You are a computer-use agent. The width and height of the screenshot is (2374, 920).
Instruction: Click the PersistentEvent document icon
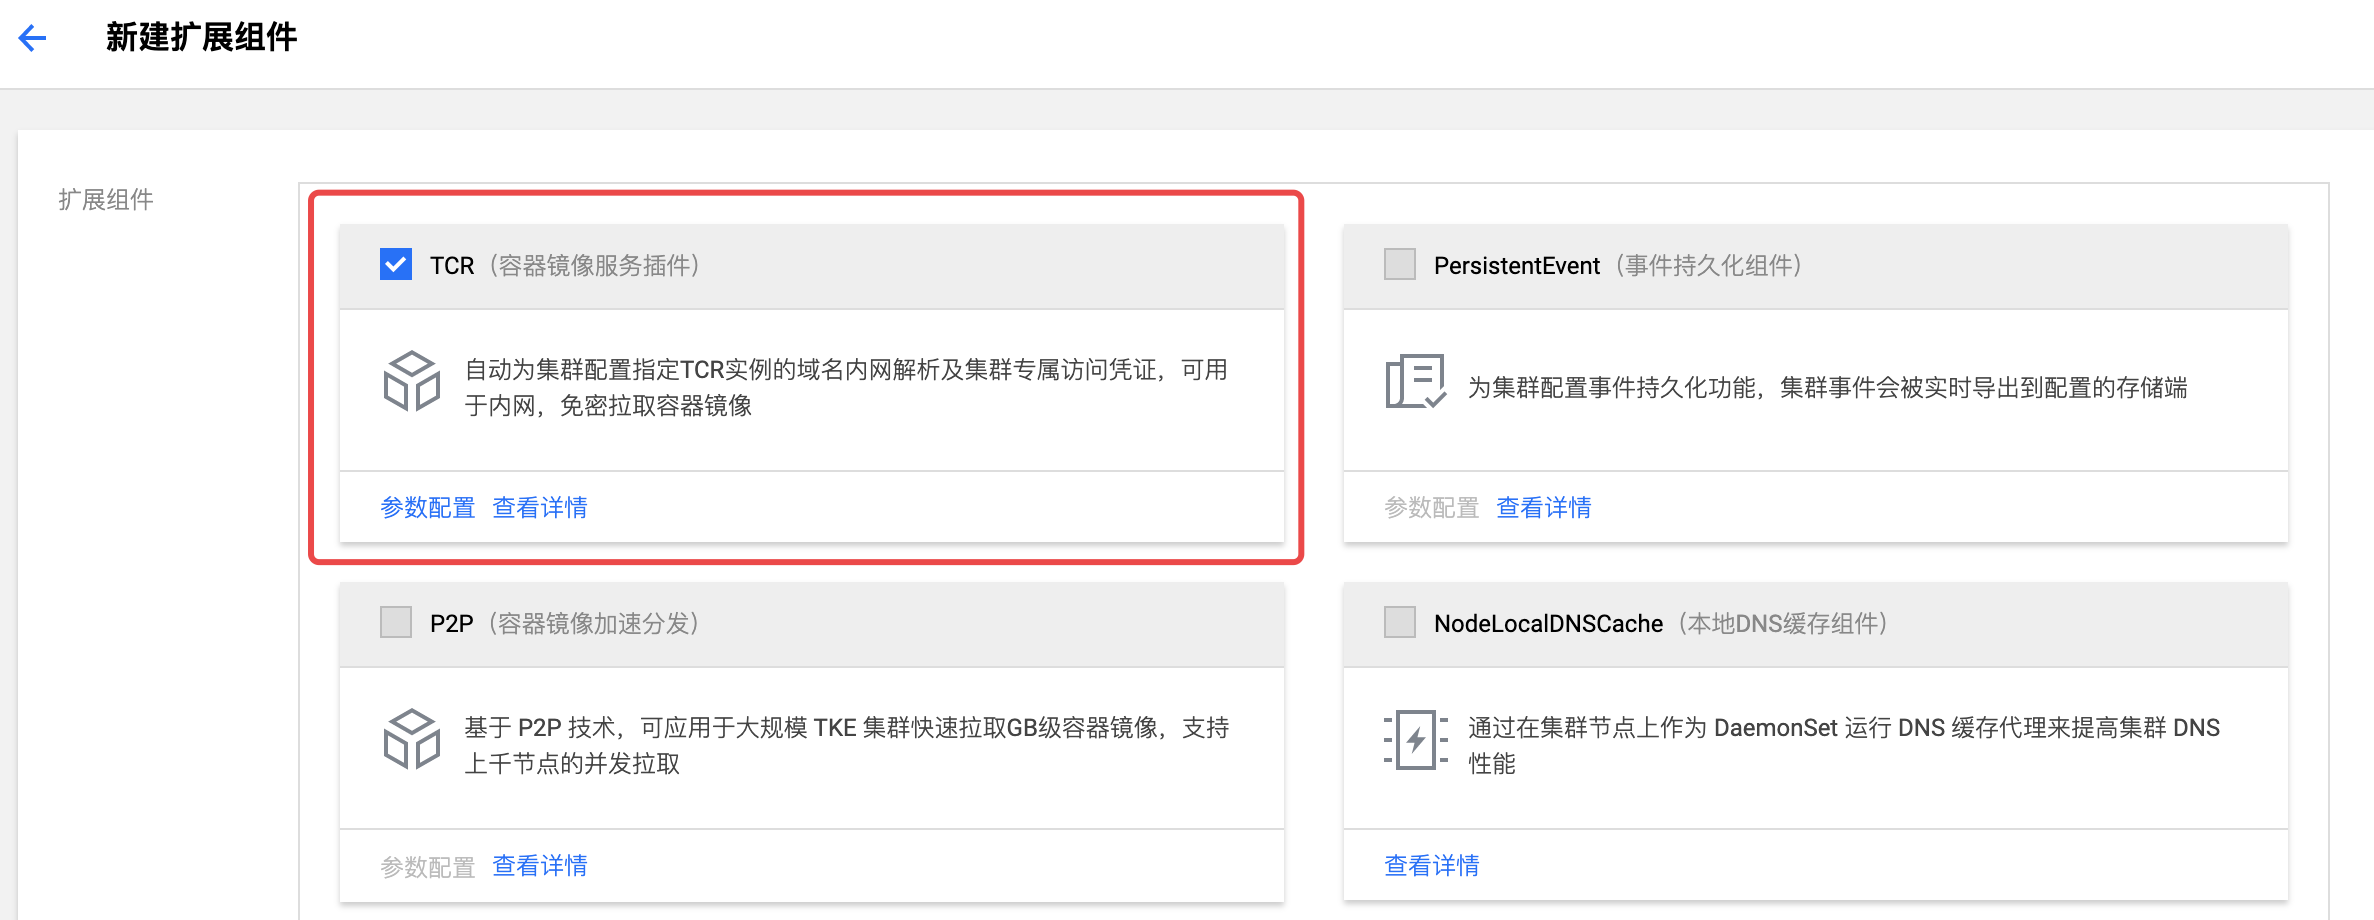pyautogui.click(x=1415, y=381)
